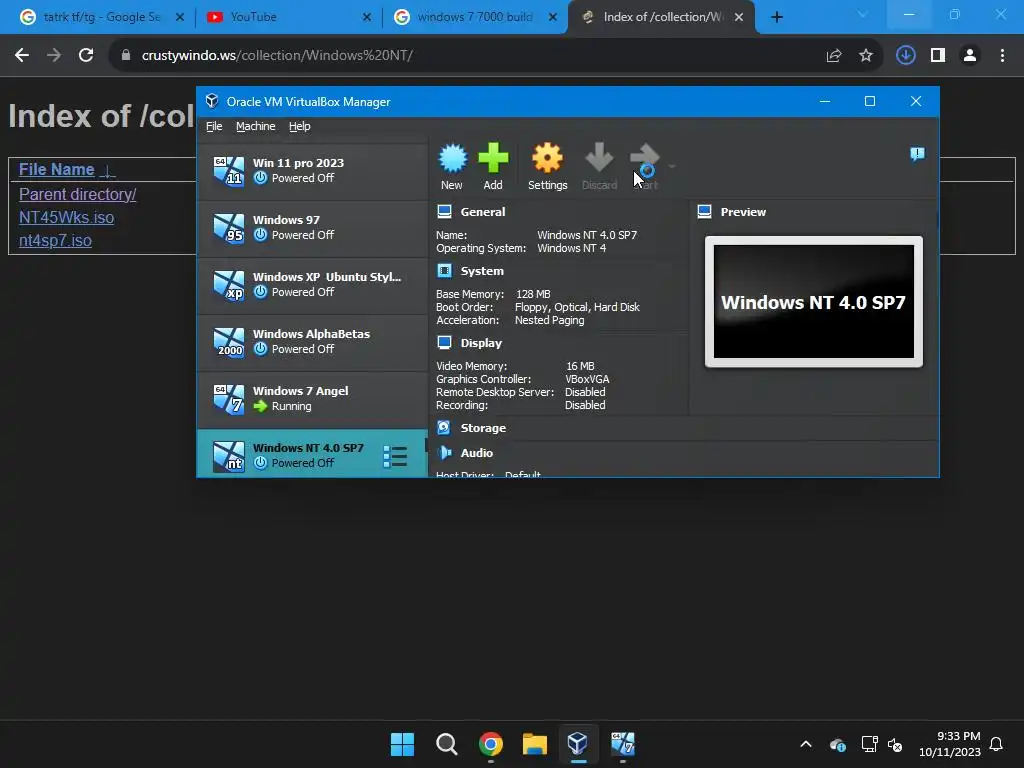Download NT45Wks.iso from the index page
Viewport: 1024px width, 768px height.
point(67,217)
